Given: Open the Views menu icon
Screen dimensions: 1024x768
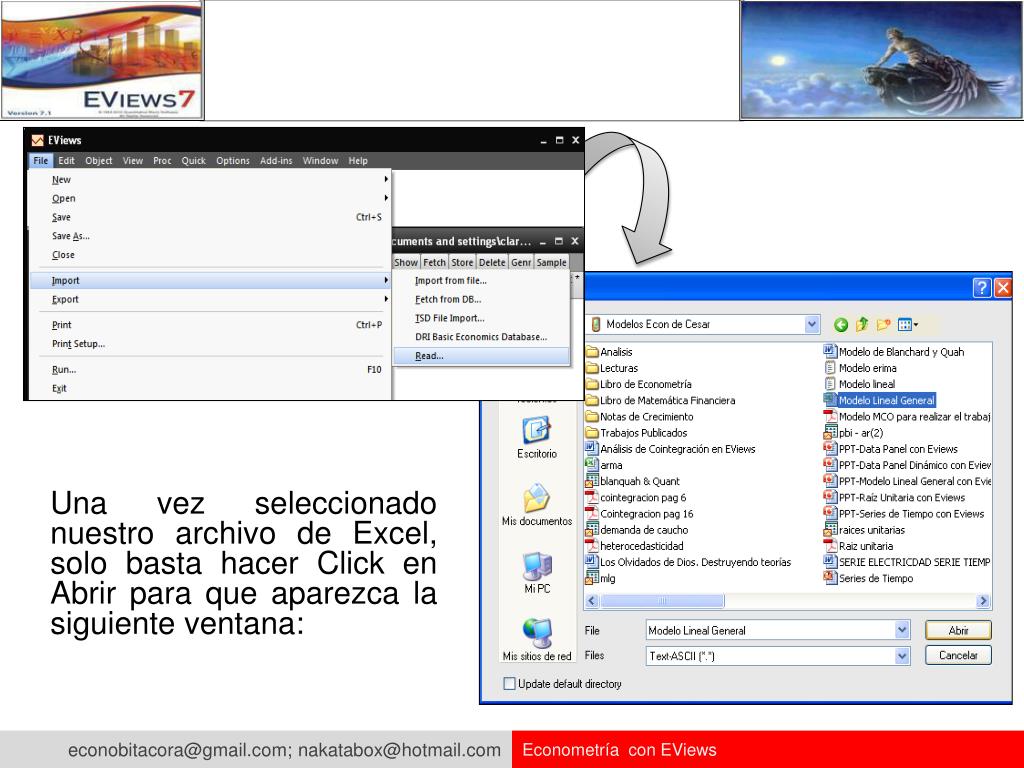Looking at the screenshot, I should (x=908, y=325).
